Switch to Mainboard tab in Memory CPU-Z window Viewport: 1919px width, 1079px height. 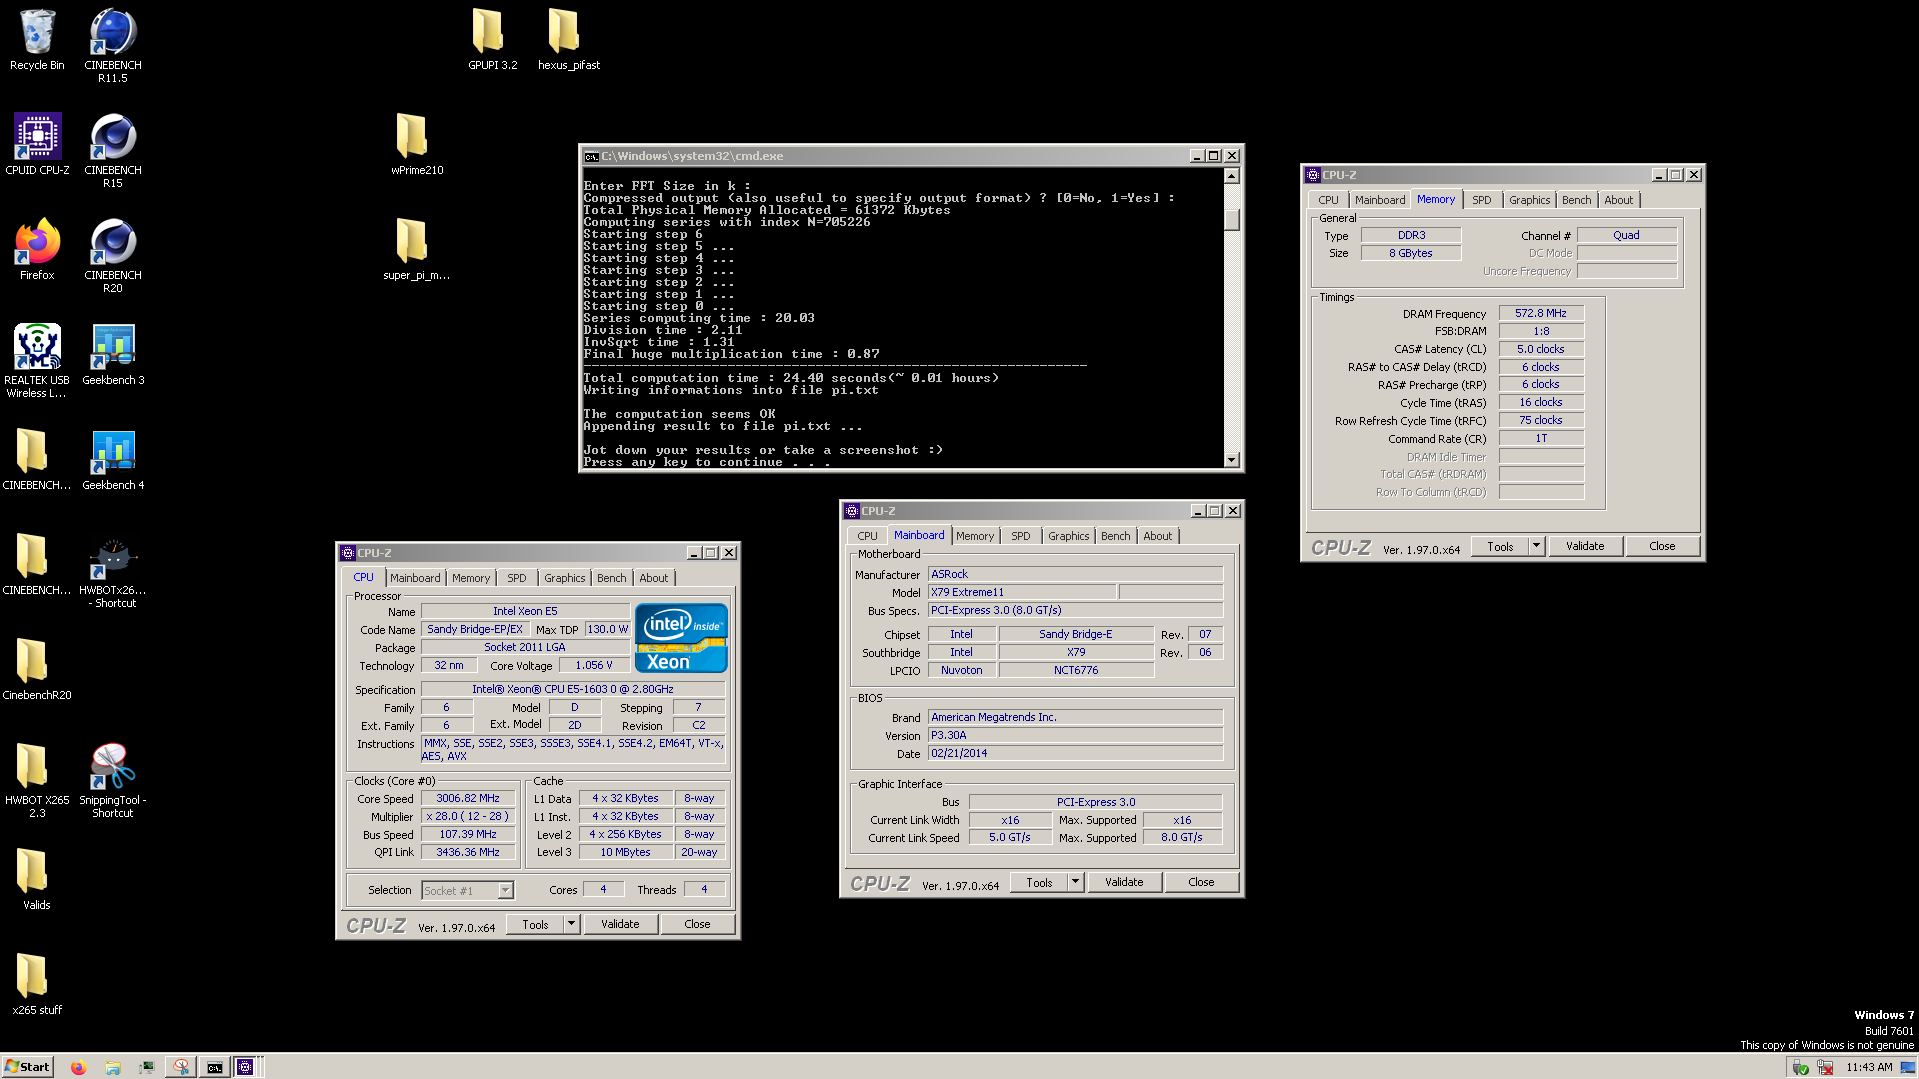(1379, 200)
